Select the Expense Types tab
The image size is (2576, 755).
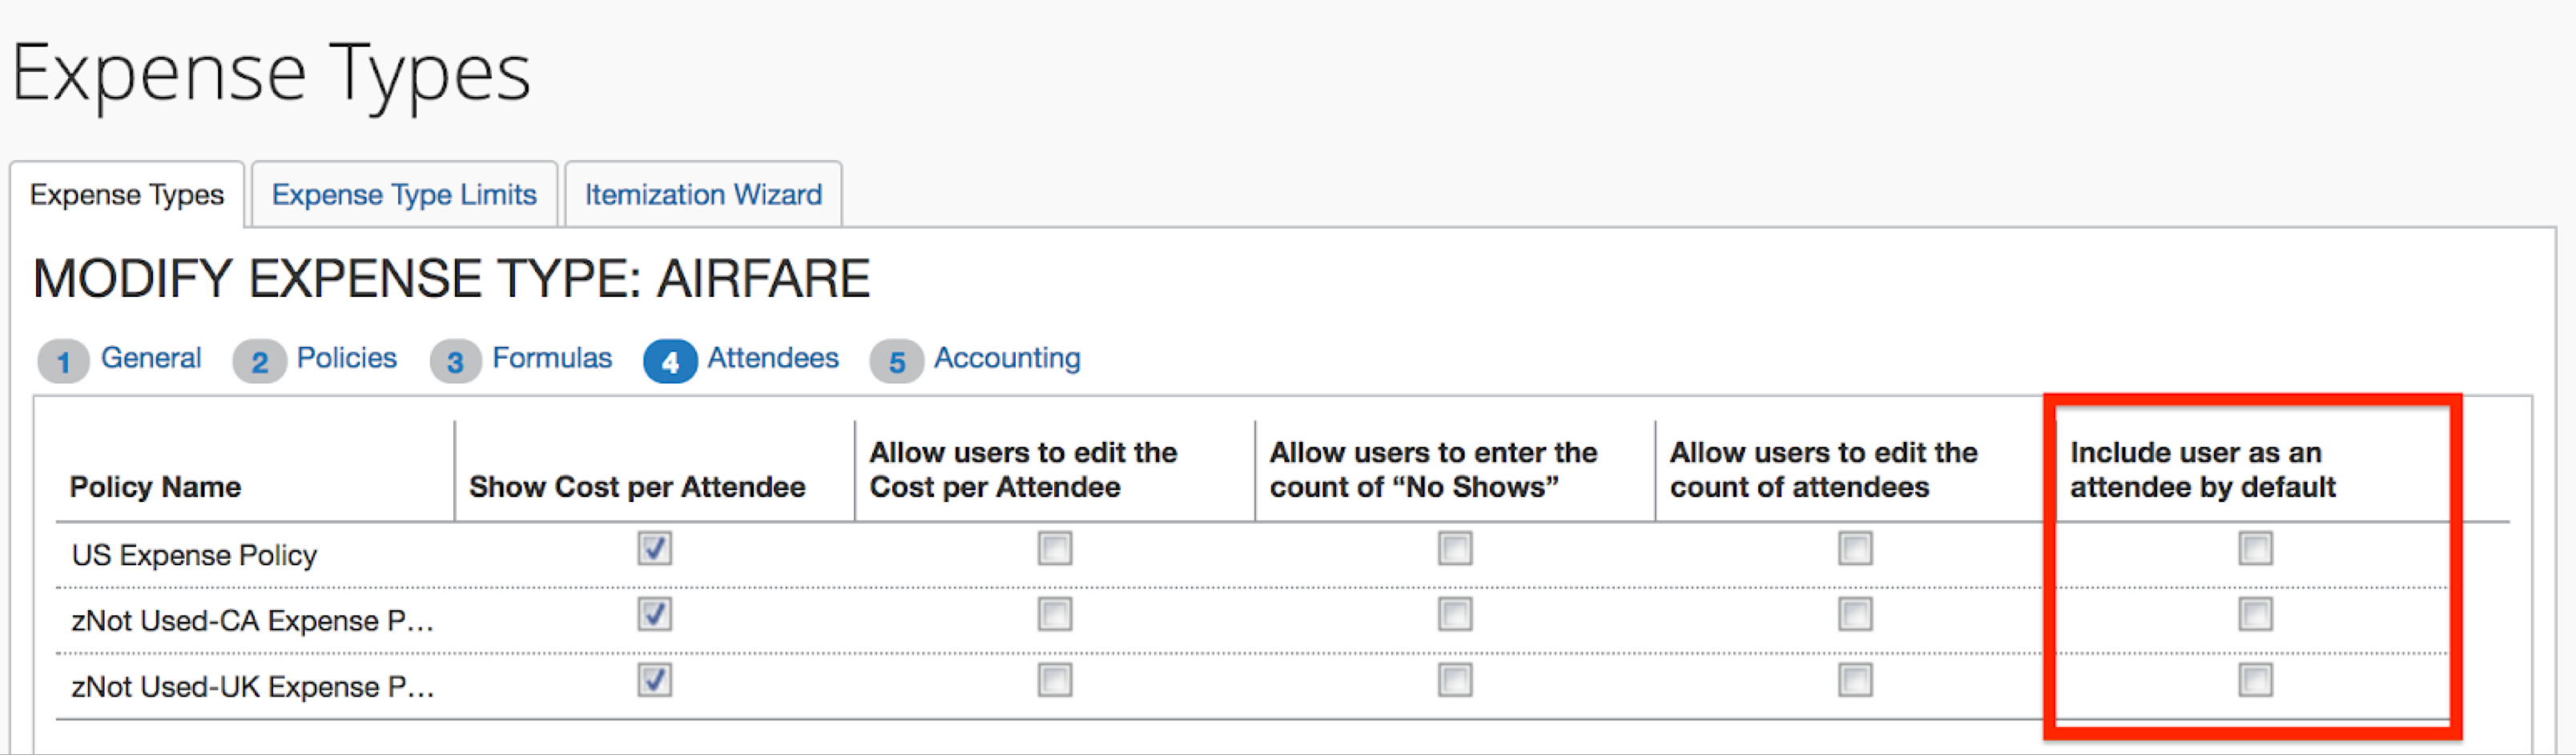pos(127,194)
